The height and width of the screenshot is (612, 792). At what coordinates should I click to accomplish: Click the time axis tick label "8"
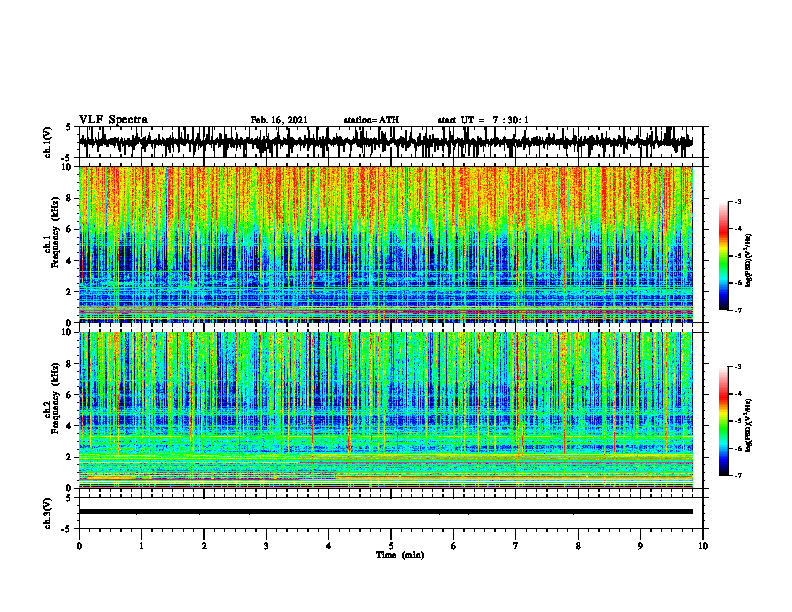(x=578, y=546)
